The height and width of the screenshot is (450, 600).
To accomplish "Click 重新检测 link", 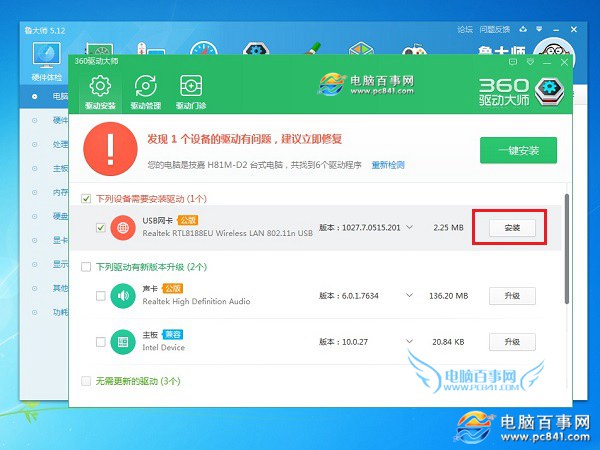I will pos(388,164).
